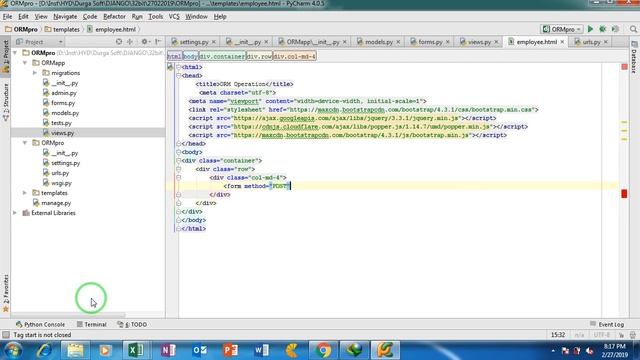Open the Python Console tool window
Viewport: 640px width, 360px height.
click(40, 324)
